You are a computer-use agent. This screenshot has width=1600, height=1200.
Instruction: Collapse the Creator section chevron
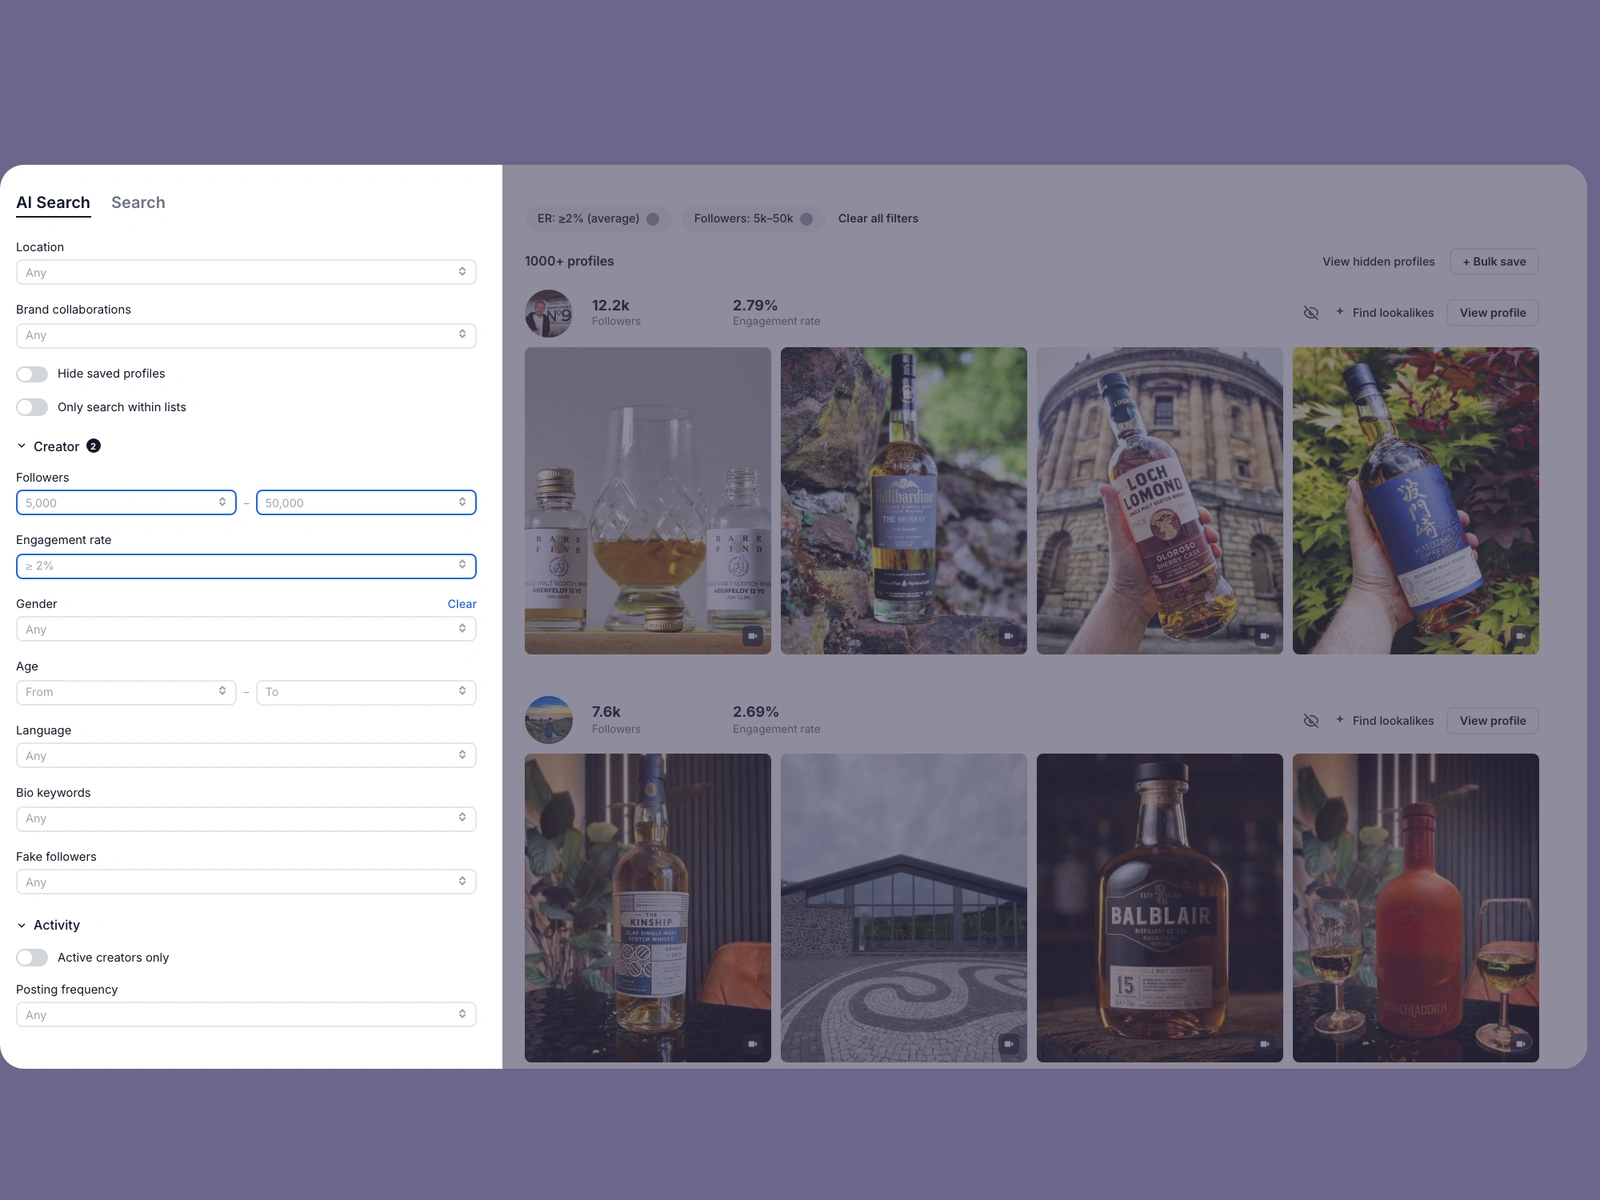coord(22,447)
